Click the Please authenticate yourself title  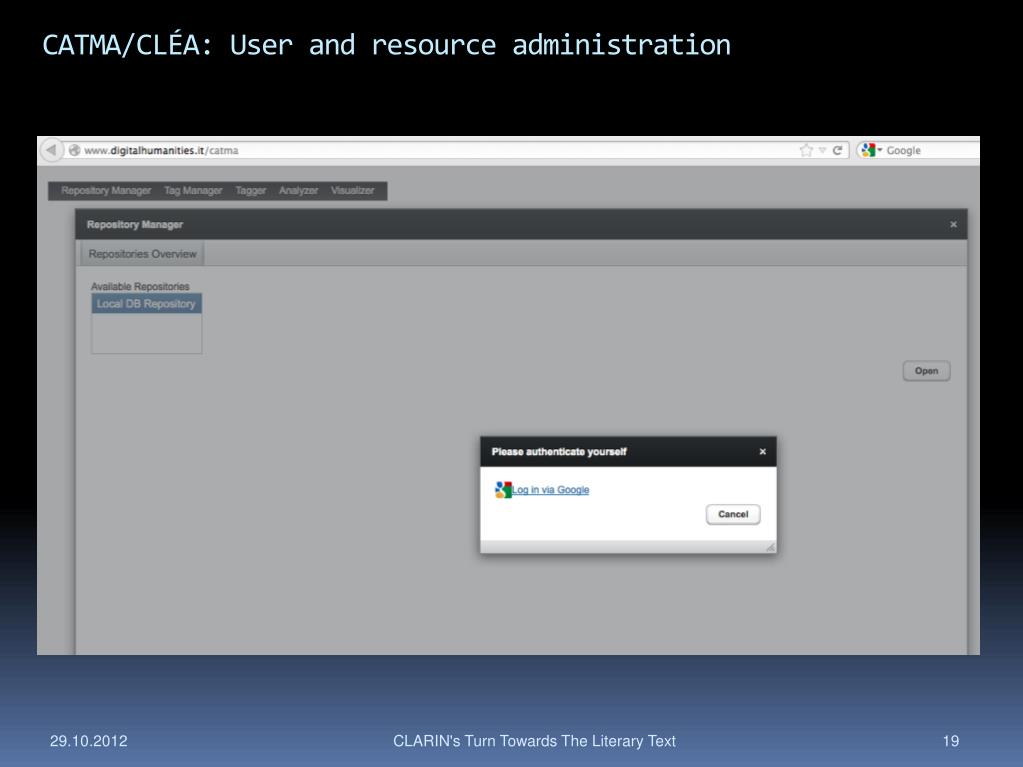tap(559, 451)
